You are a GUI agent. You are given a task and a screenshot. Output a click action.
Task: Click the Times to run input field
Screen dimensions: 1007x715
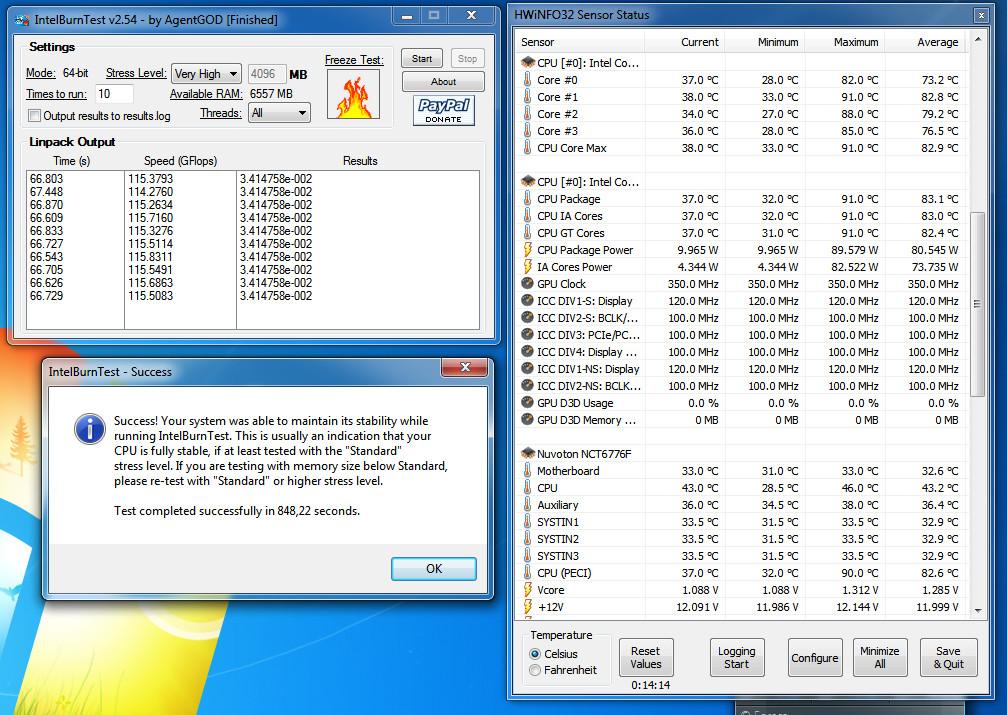(114, 94)
